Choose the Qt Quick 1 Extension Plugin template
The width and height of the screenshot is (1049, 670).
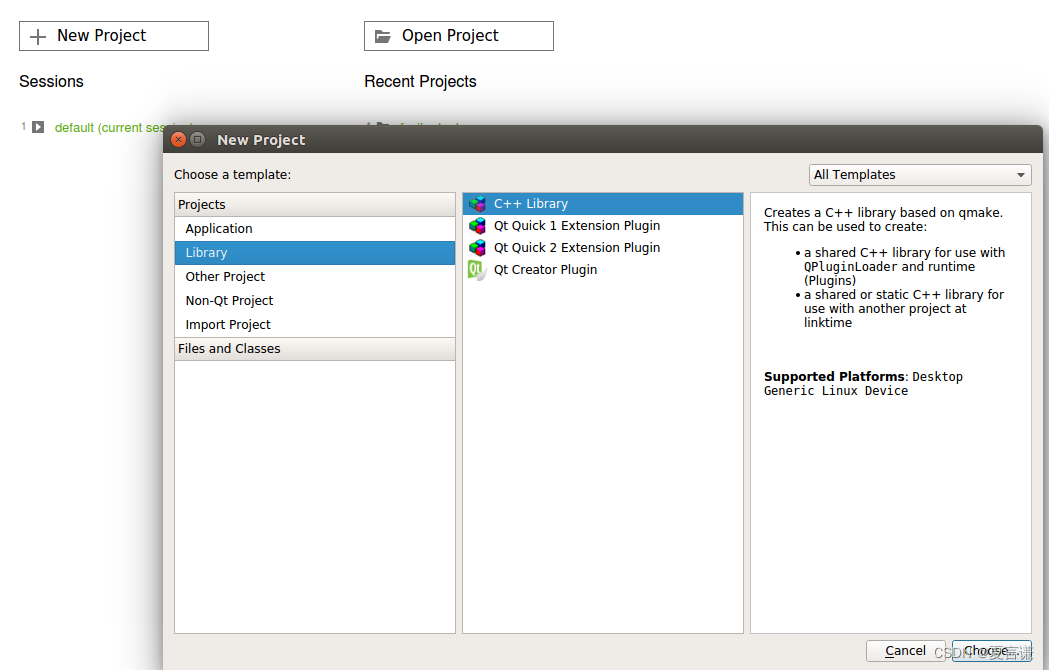pos(603,226)
